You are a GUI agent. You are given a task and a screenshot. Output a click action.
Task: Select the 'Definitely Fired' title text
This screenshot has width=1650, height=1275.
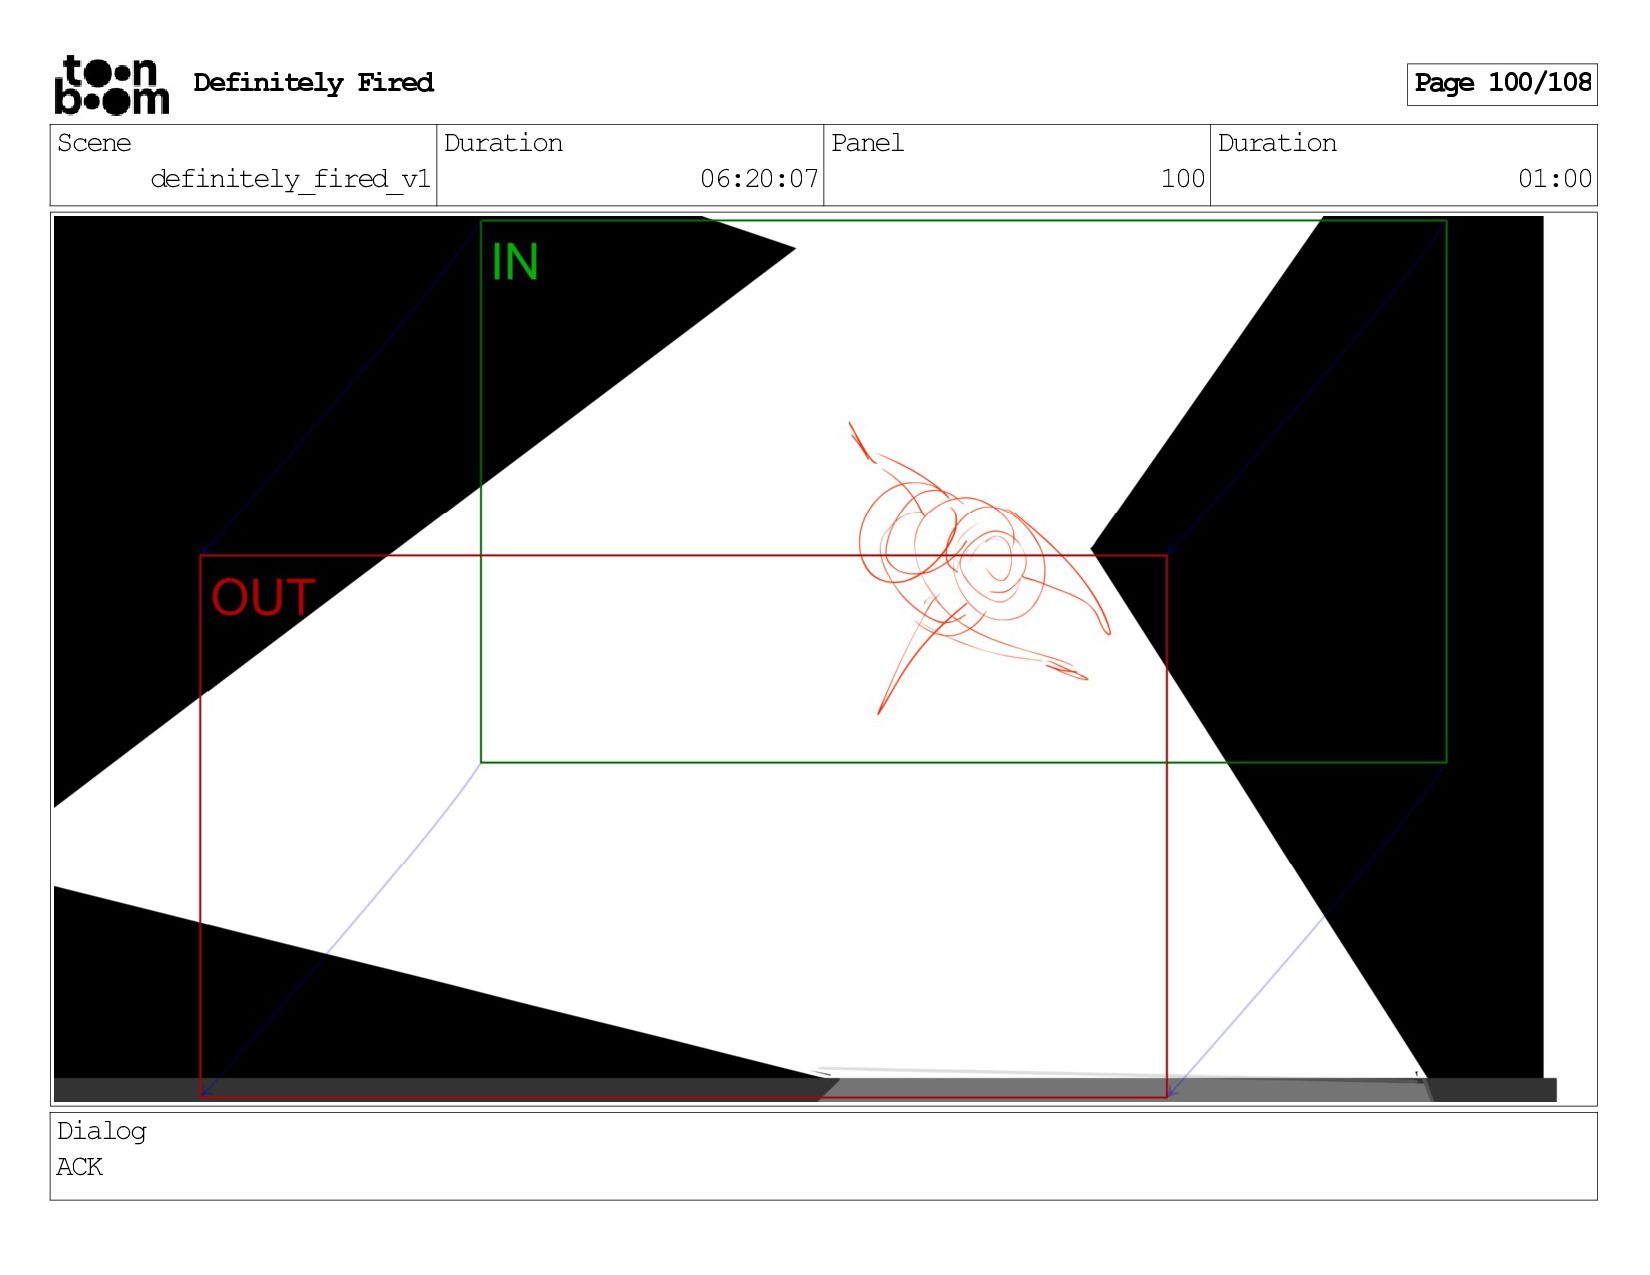[x=313, y=83]
